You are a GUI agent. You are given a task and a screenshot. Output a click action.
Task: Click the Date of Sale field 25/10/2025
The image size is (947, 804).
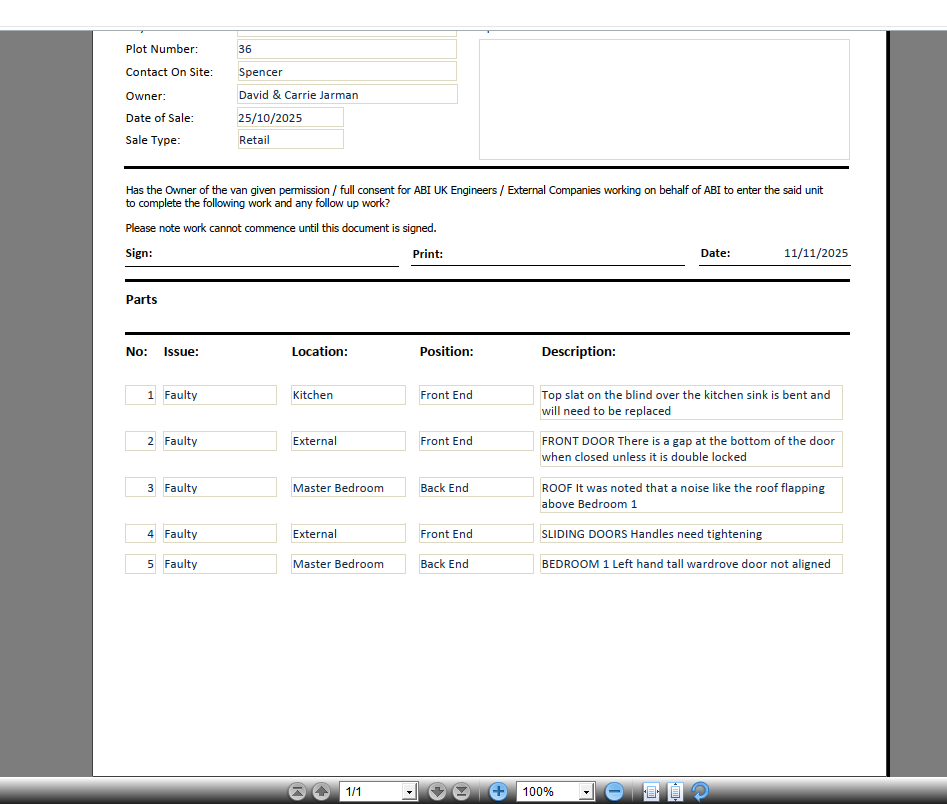click(x=291, y=117)
